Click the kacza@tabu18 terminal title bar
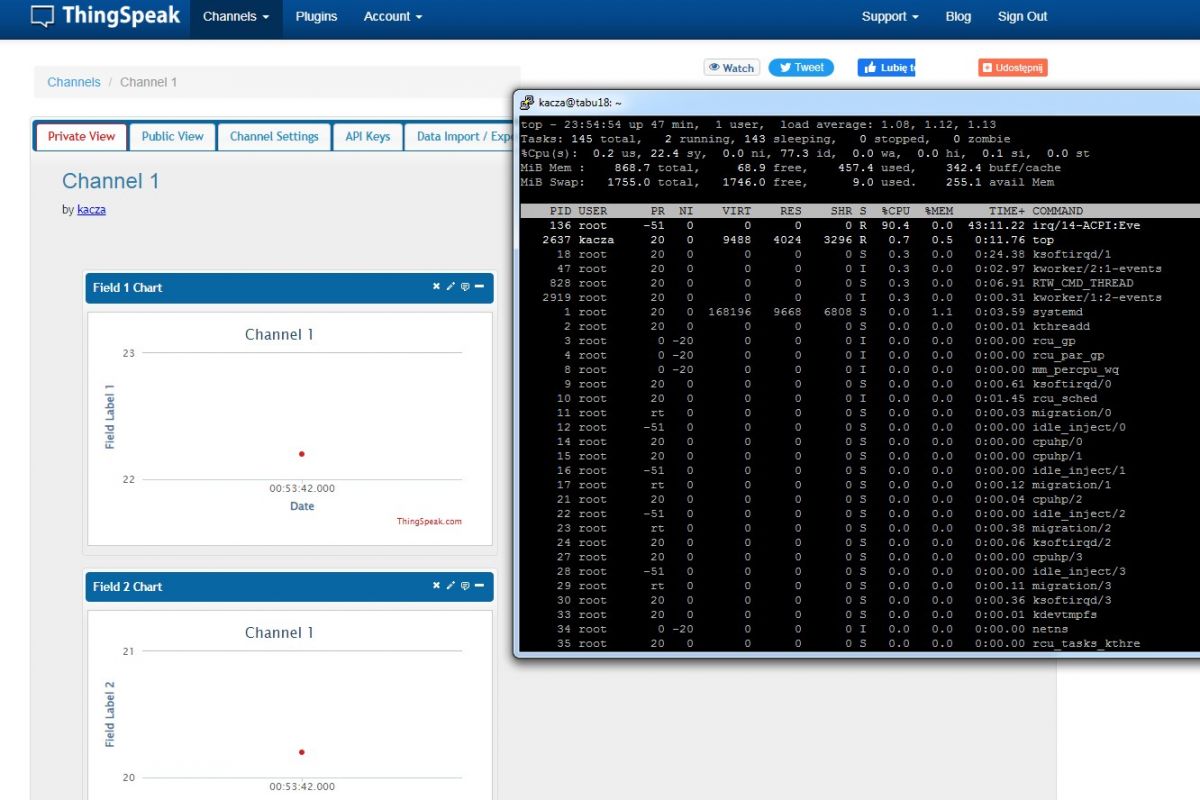This screenshot has height=800, width=1200. (x=857, y=102)
